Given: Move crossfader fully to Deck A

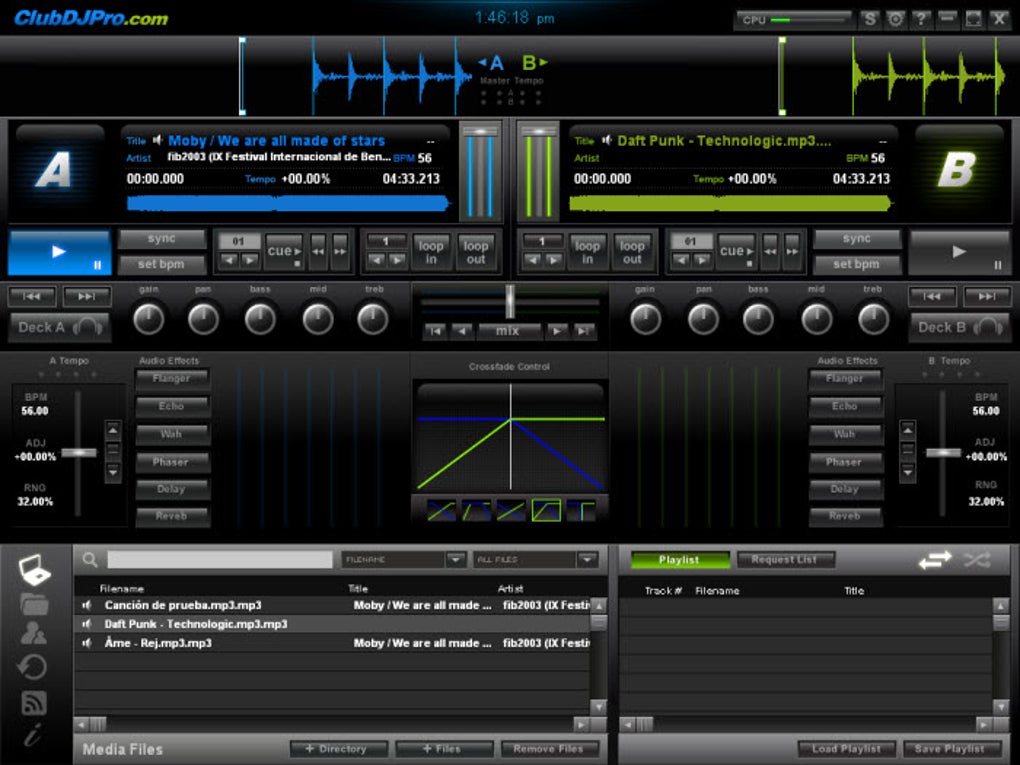Looking at the screenshot, I should 435,332.
